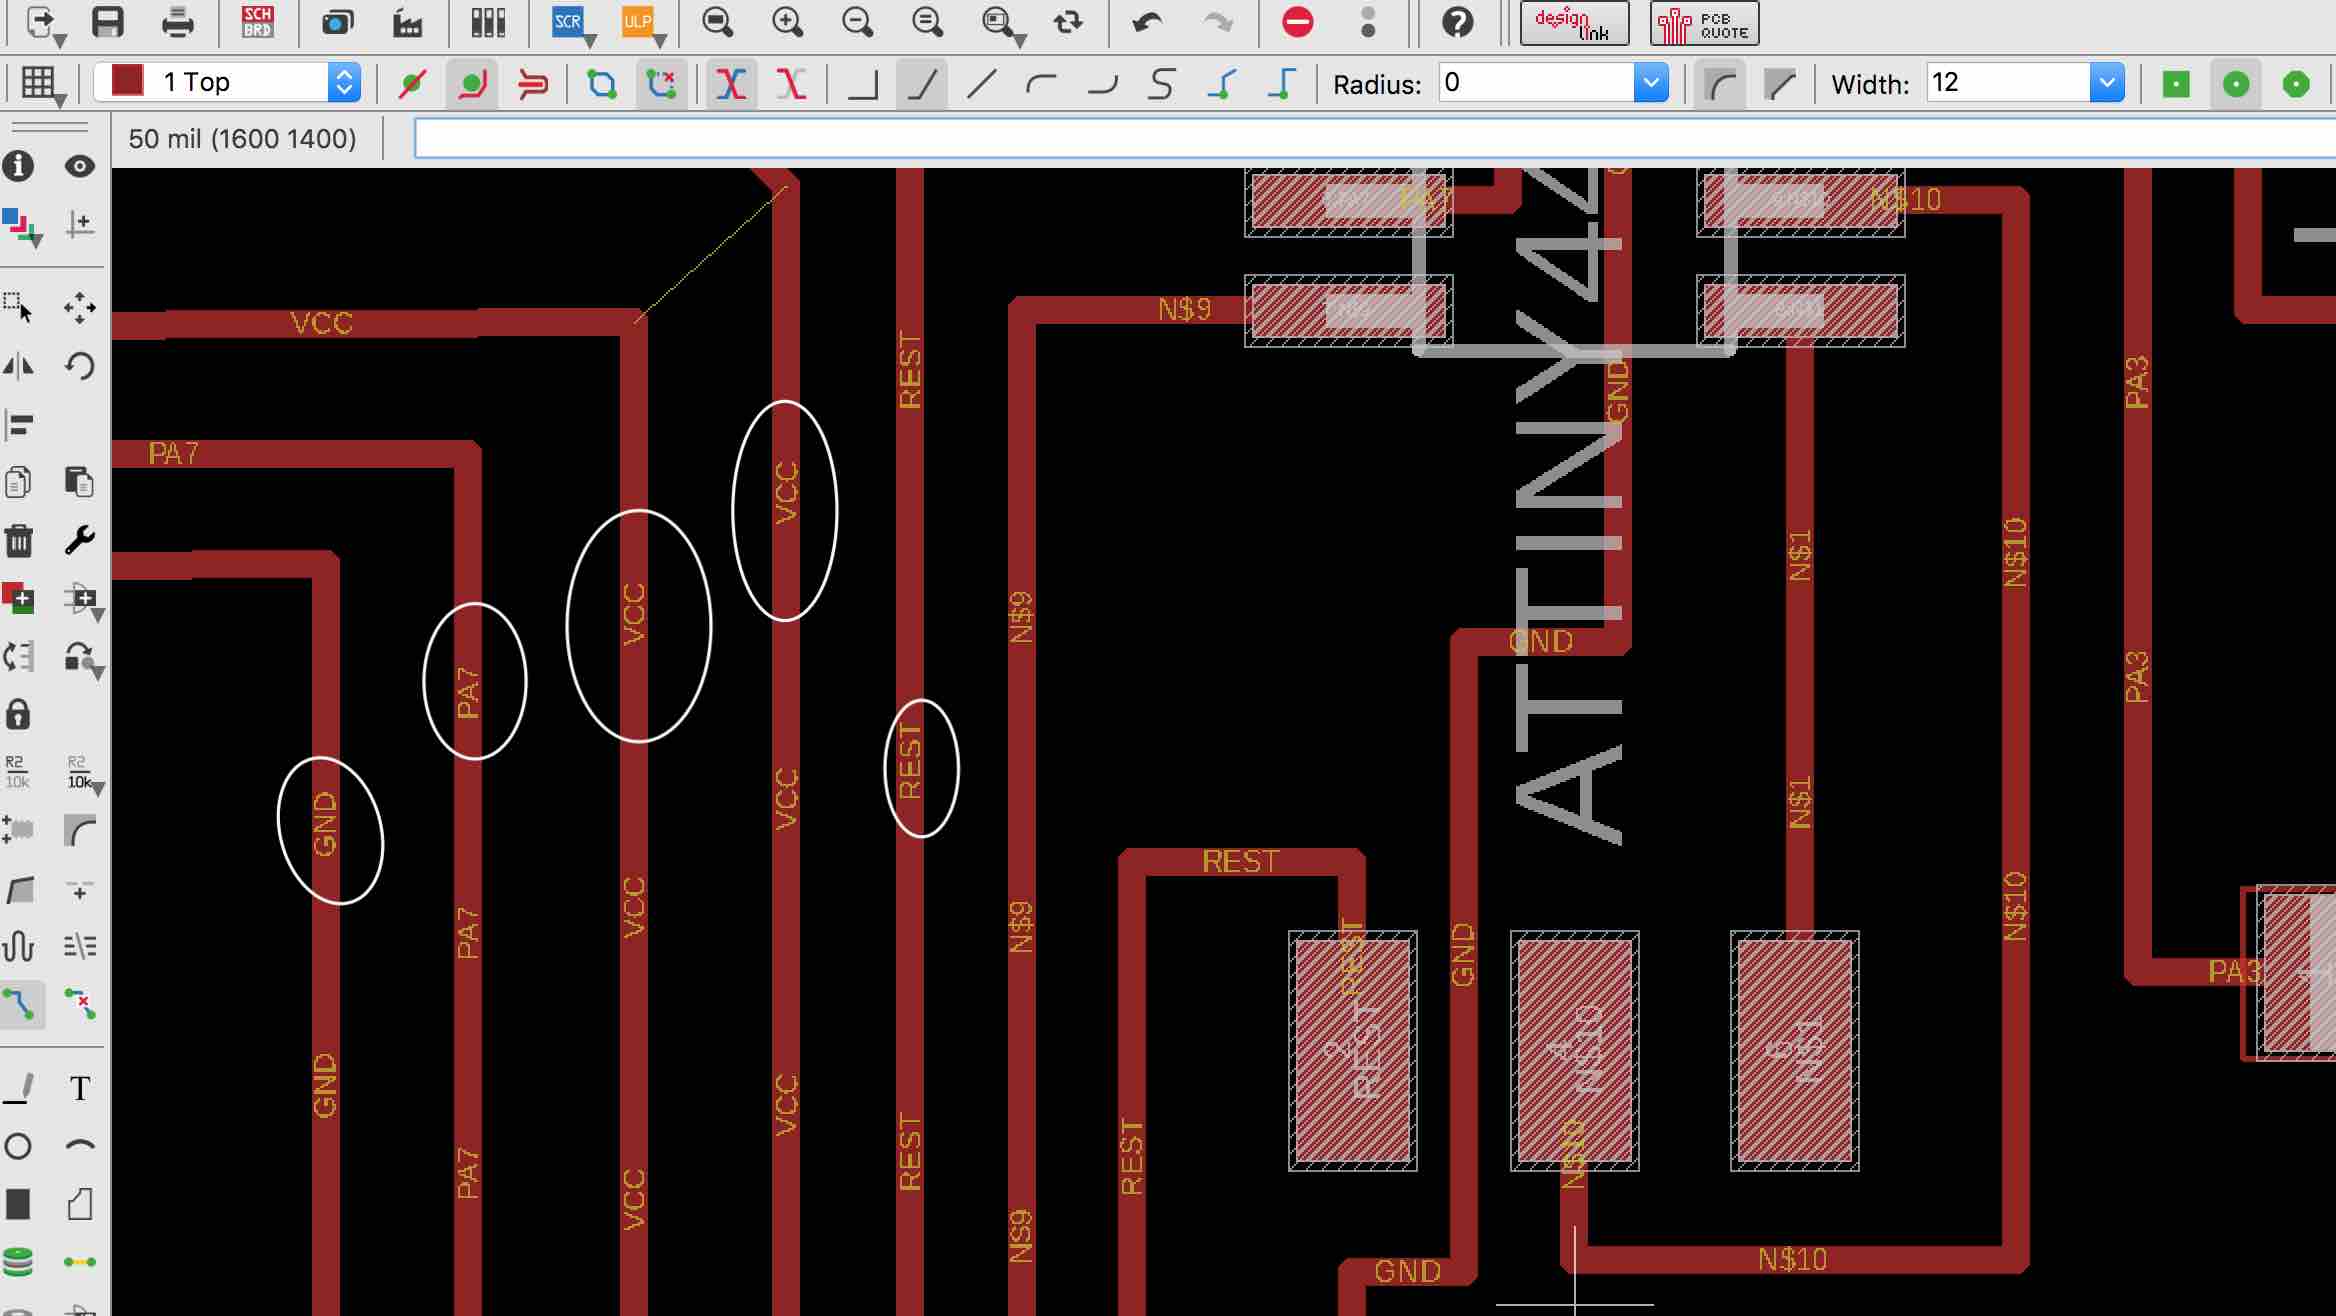
Task: Click the Save board icon
Action: point(107,22)
